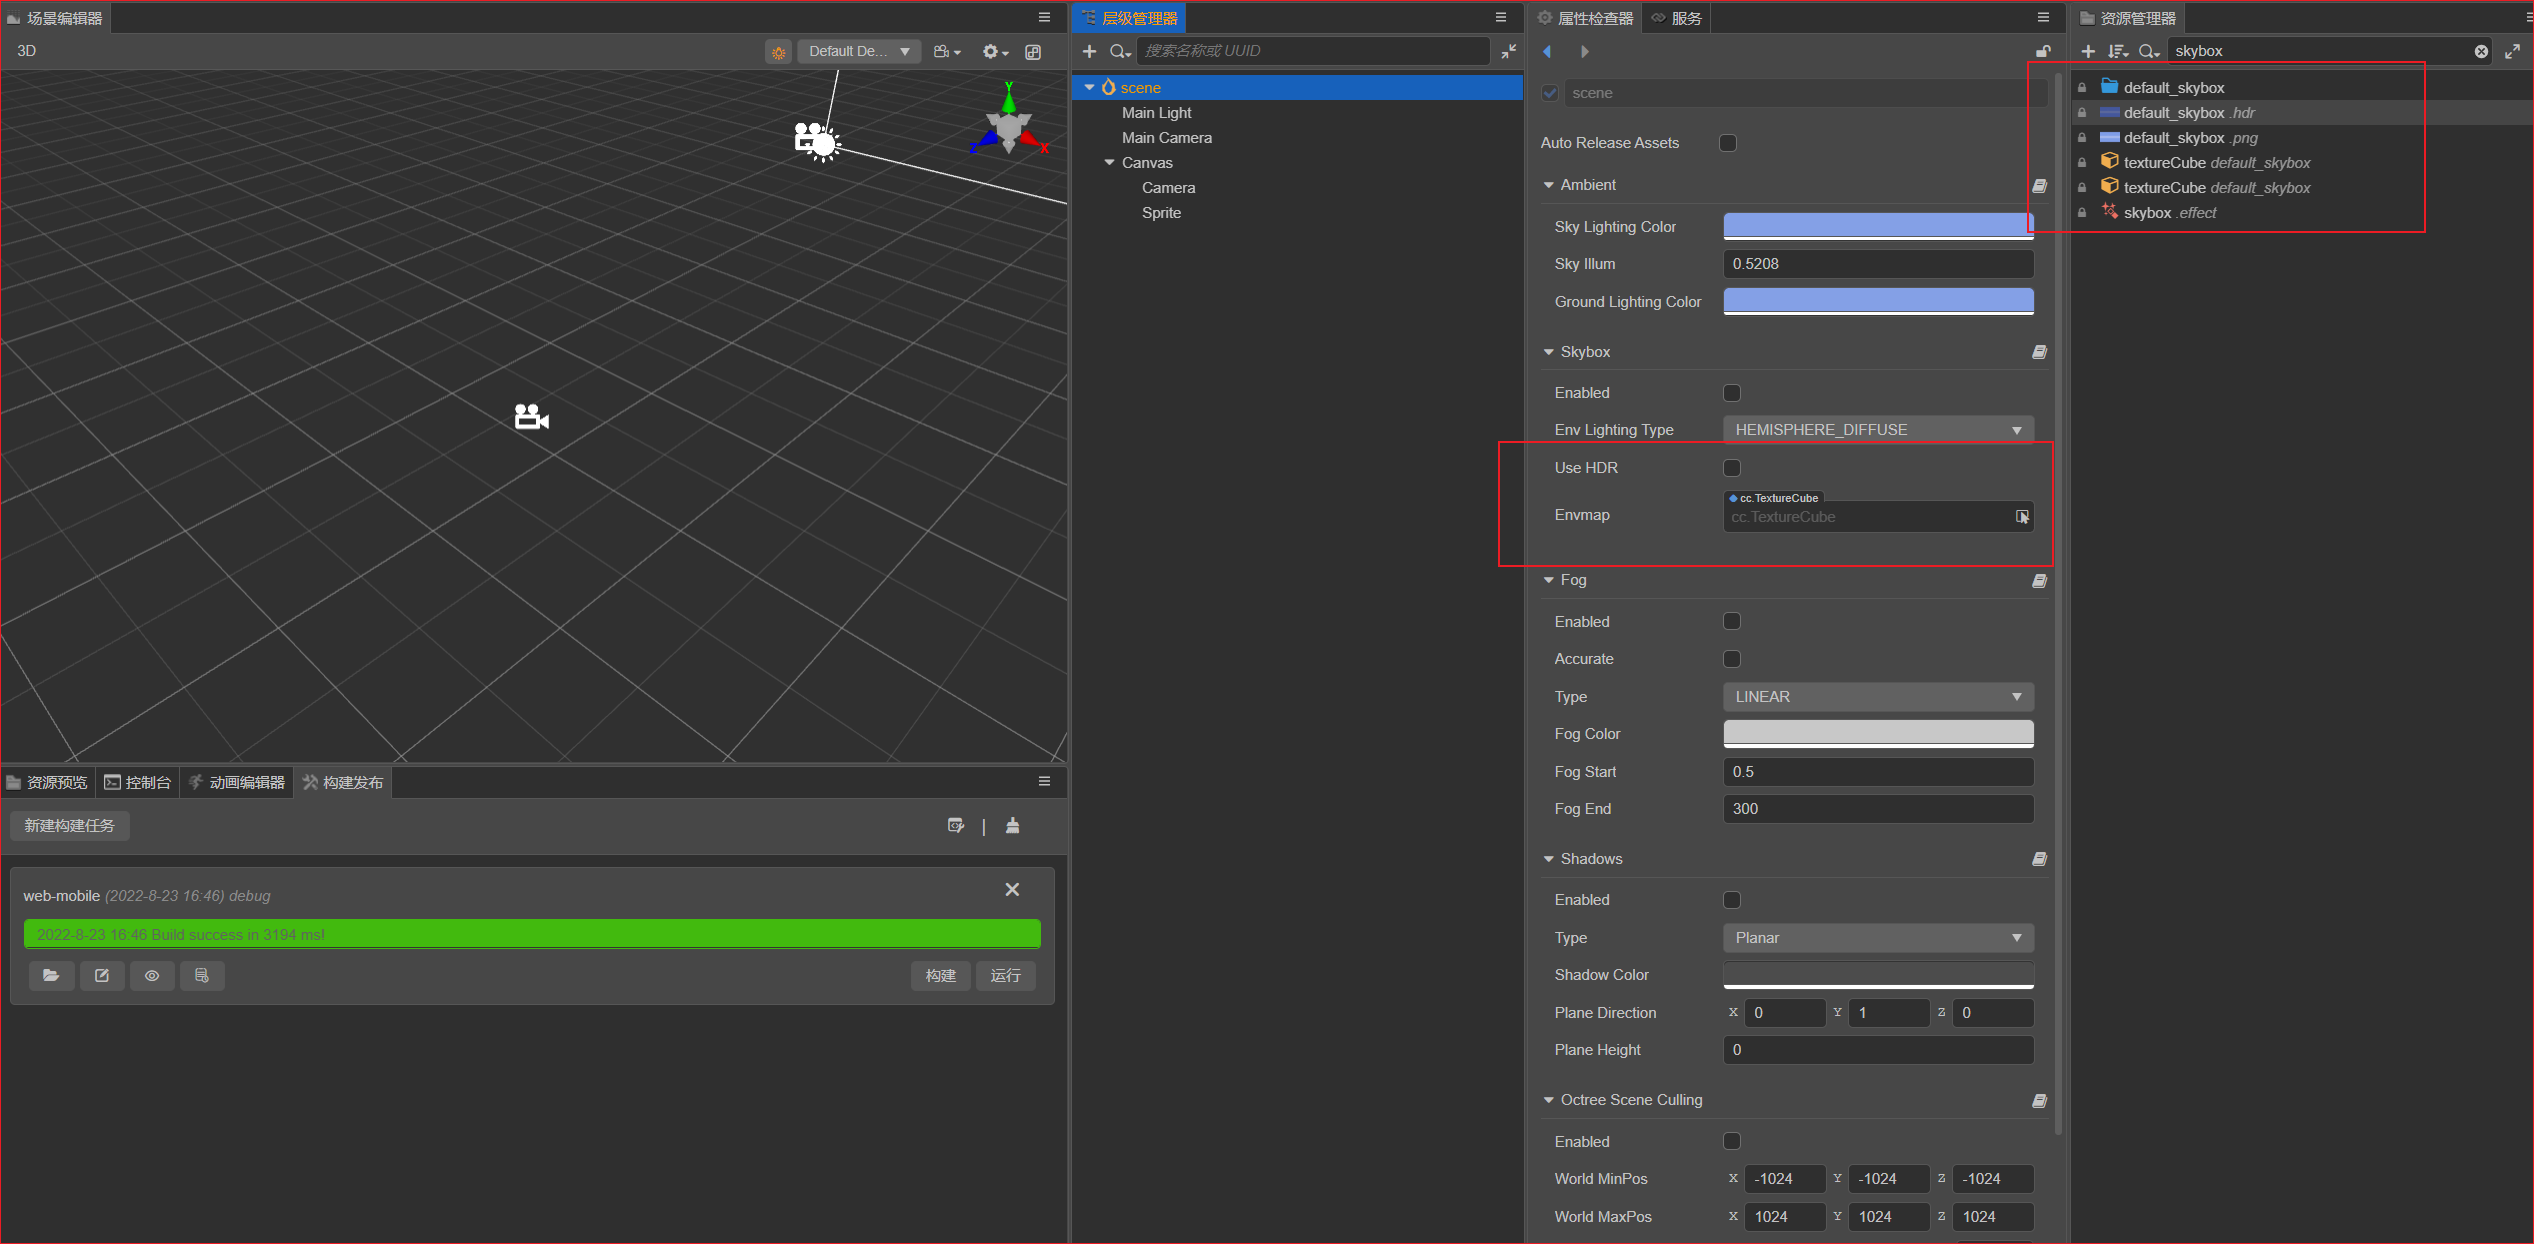The image size is (2534, 1244).
Task: Switch to the 控制台 console tab
Action: pyautogui.click(x=138, y=782)
